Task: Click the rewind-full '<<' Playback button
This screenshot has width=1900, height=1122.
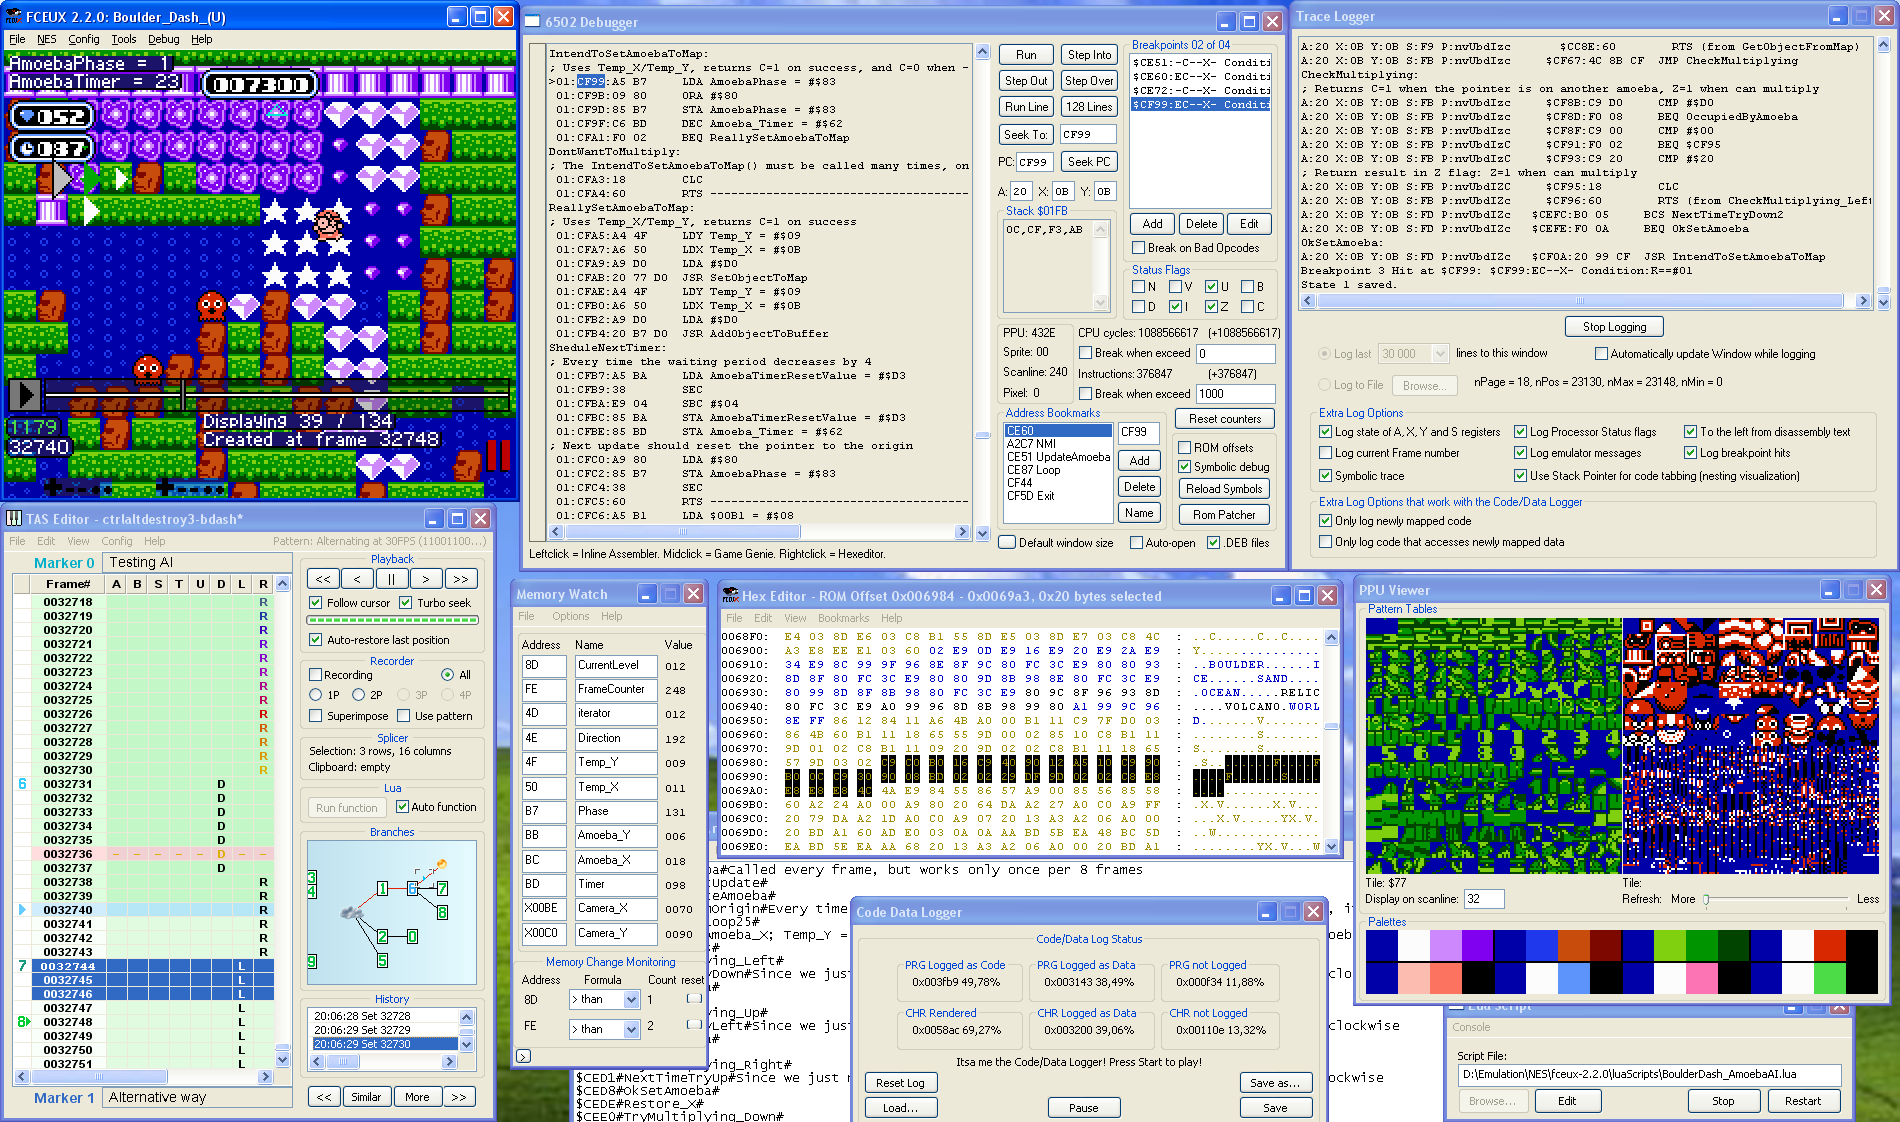Action: pyautogui.click(x=323, y=579)
